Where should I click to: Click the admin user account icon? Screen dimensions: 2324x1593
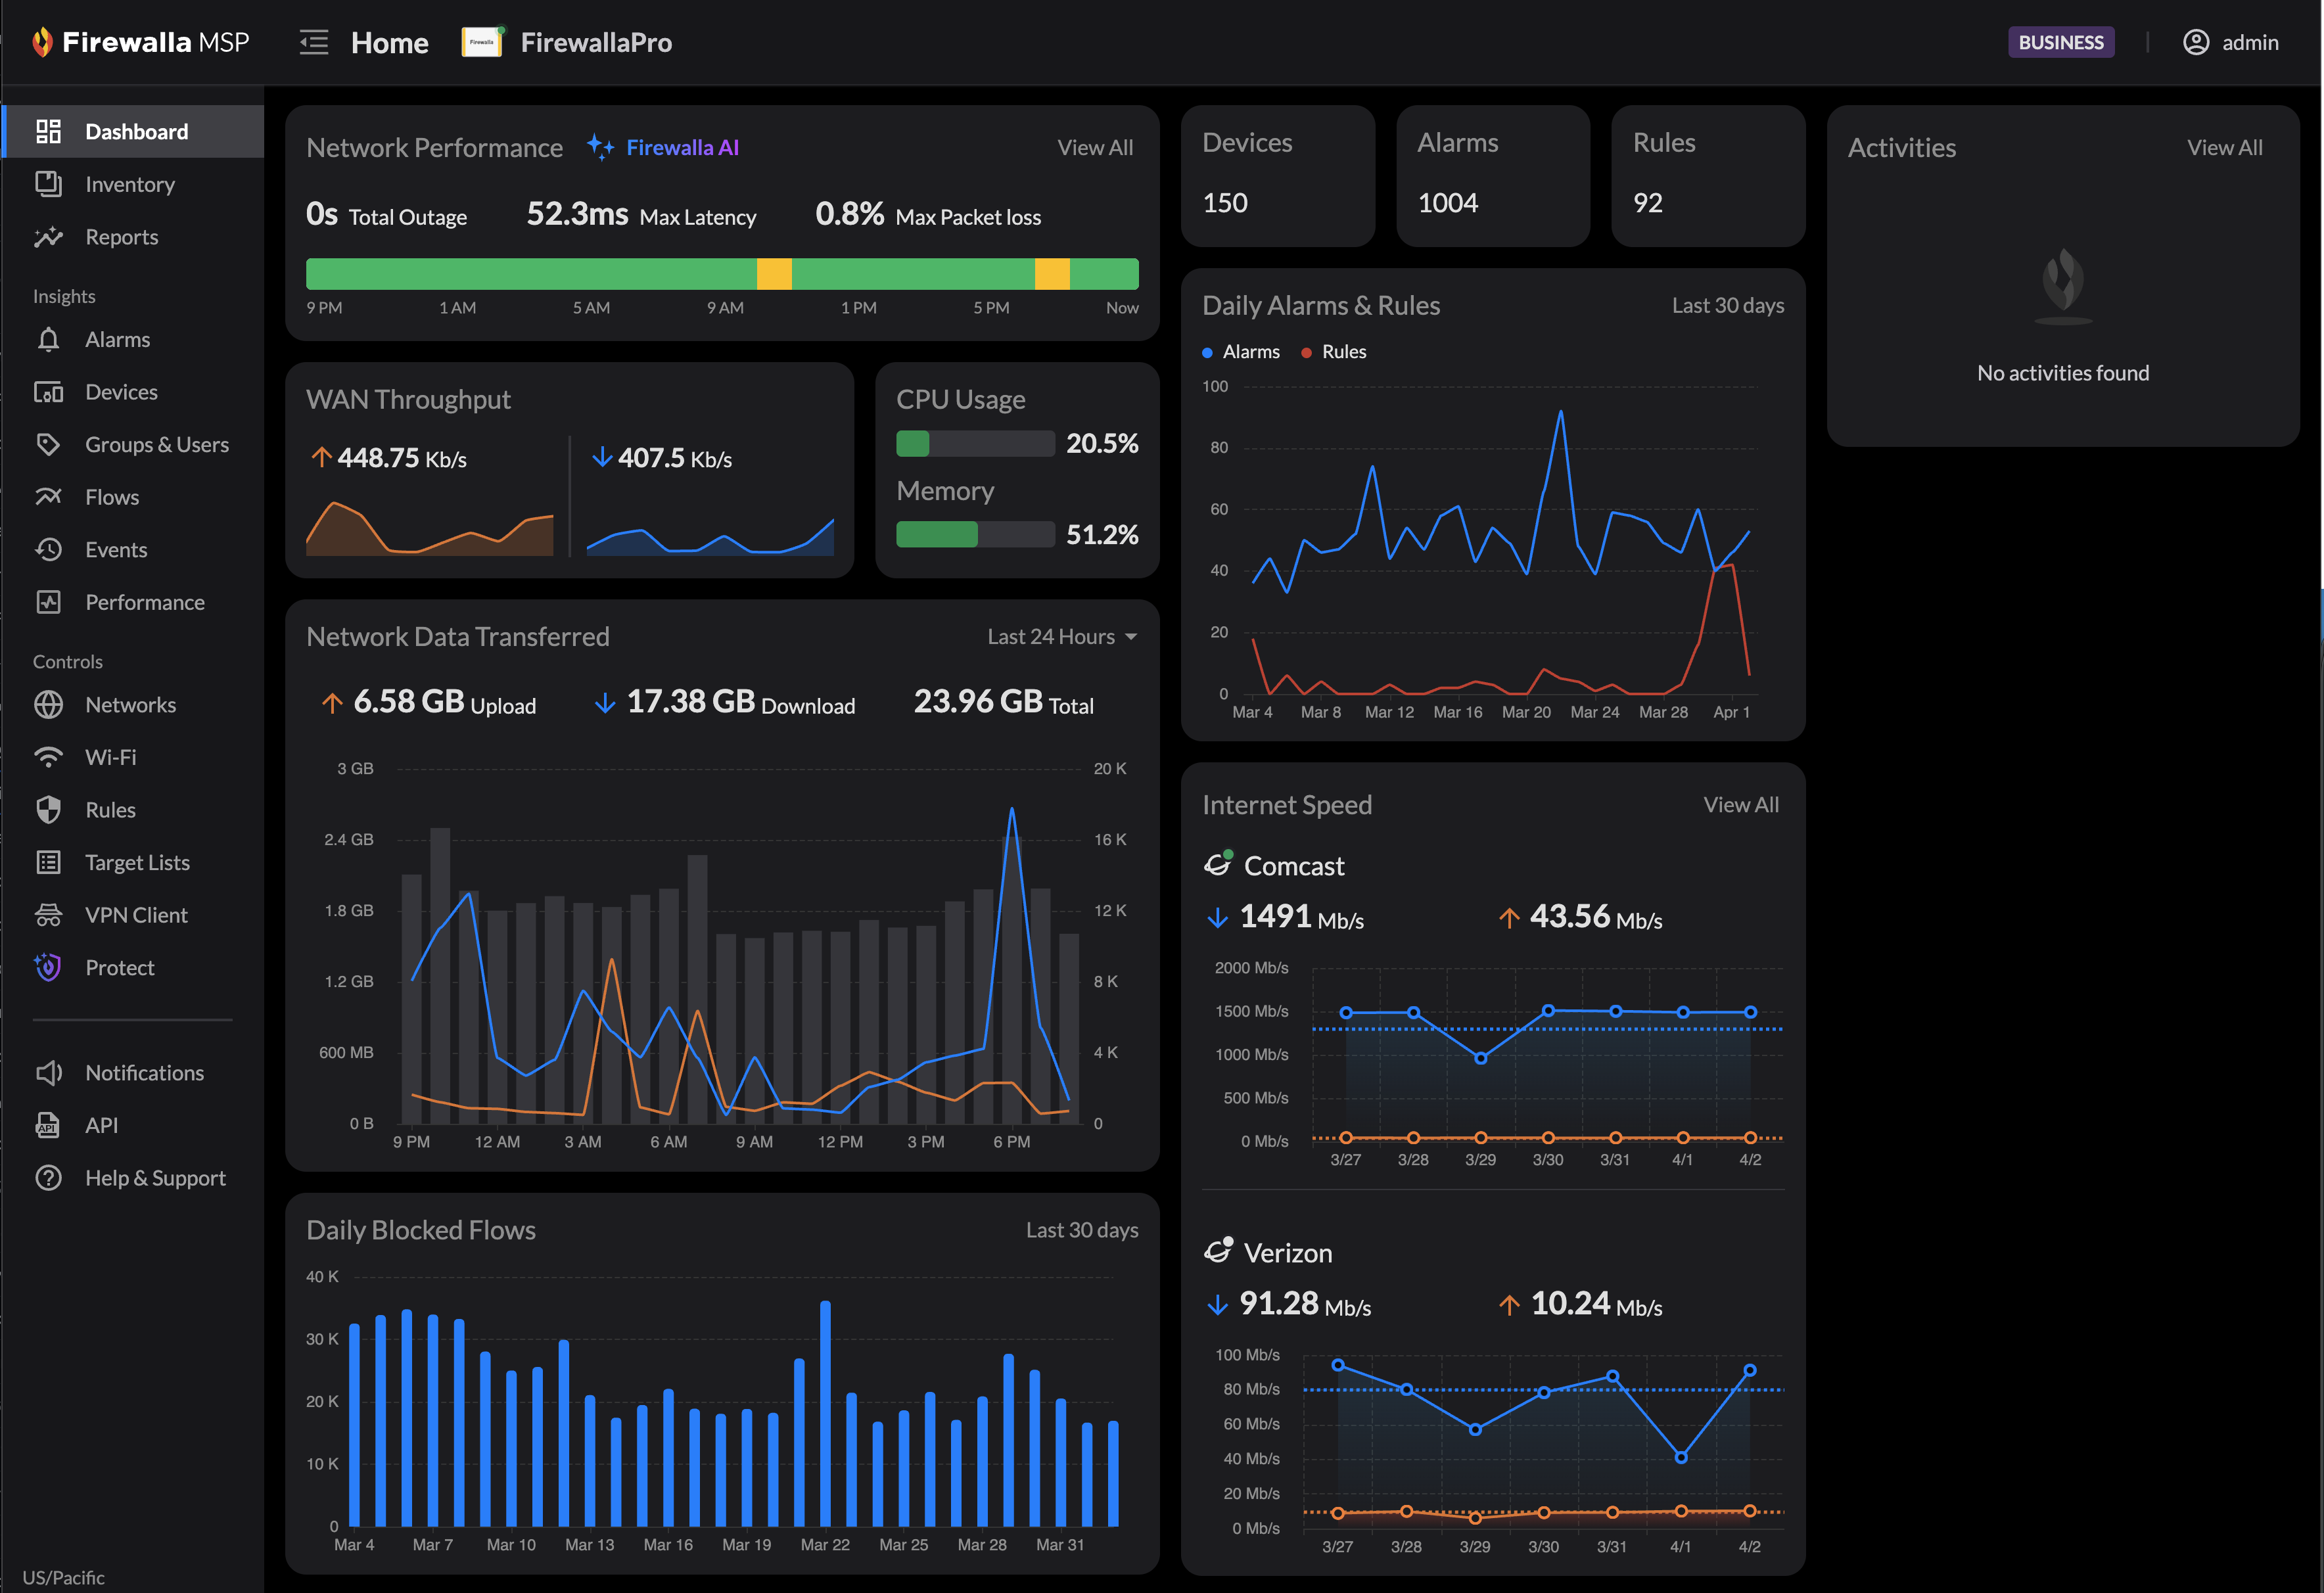pyautogui.click(x=2195, y=42)
